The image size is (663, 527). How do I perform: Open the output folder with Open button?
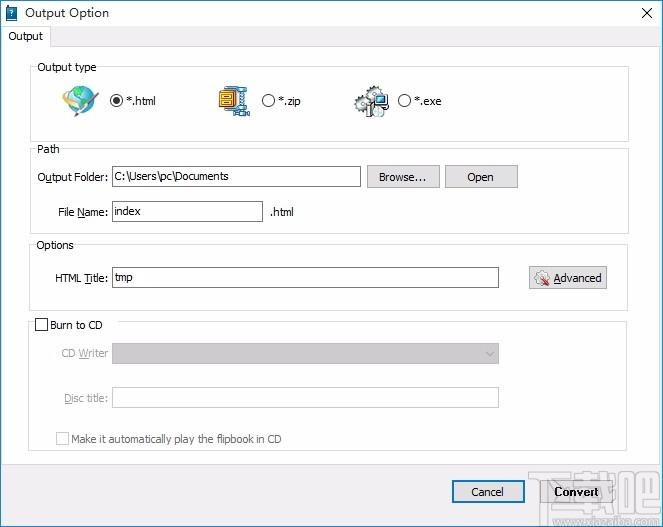(x=481, y=177)
